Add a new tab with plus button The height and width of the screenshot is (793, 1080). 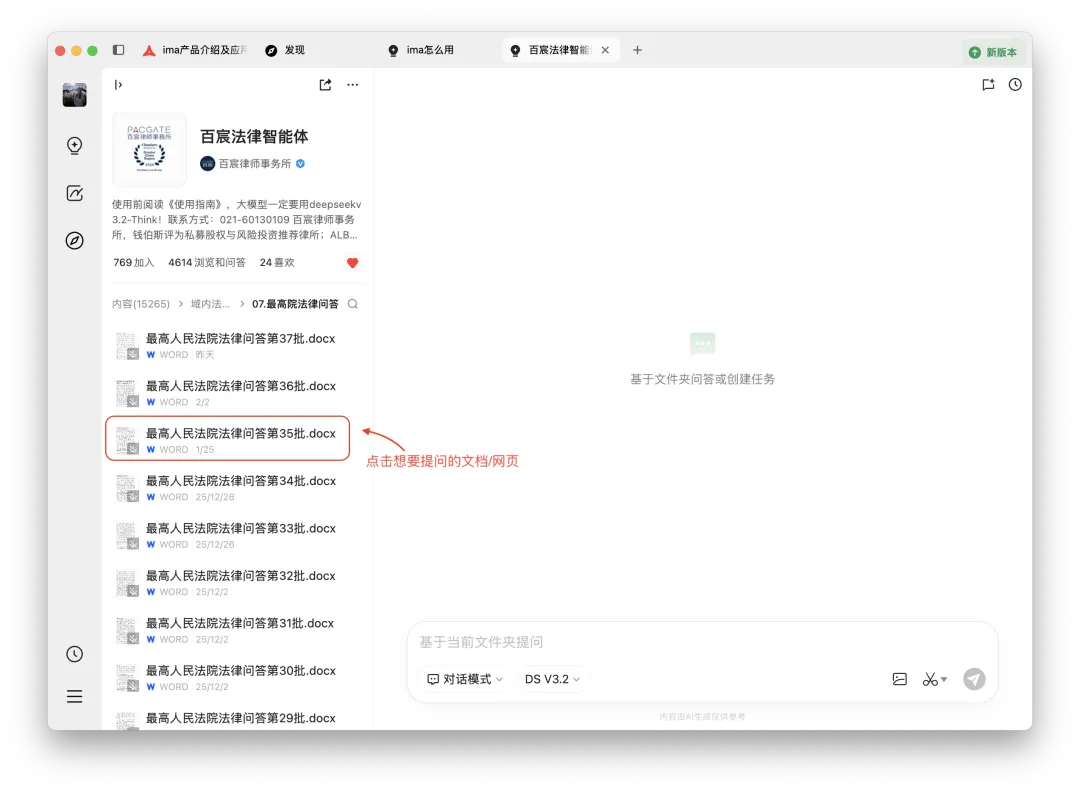tap(637, 50)
